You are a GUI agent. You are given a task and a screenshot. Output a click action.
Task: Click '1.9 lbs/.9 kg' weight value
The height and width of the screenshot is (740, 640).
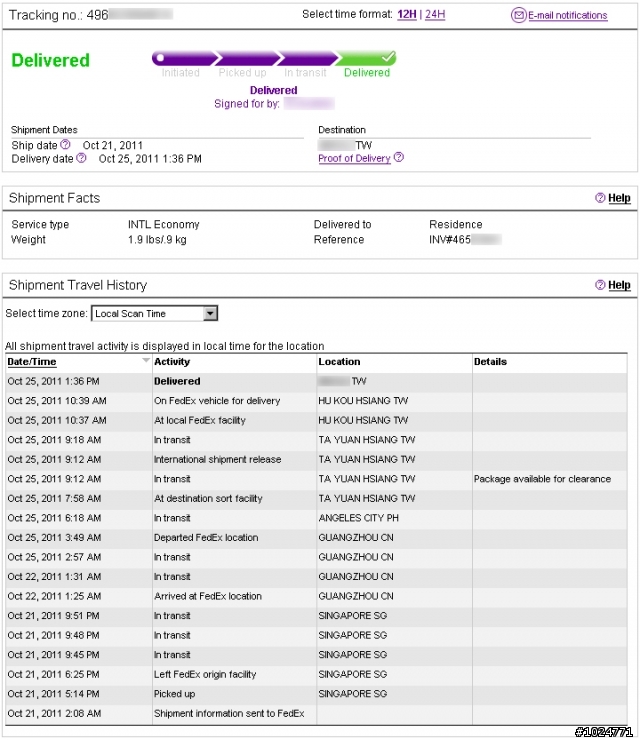[x=157, y=240]
